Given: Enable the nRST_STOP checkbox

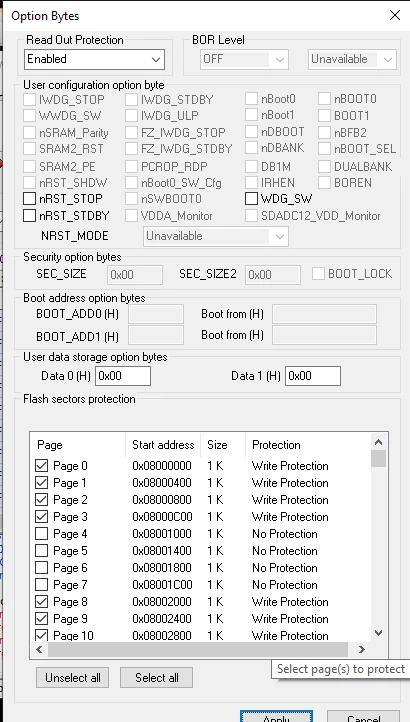Looking at the screenshot, I should coord(29,199).
